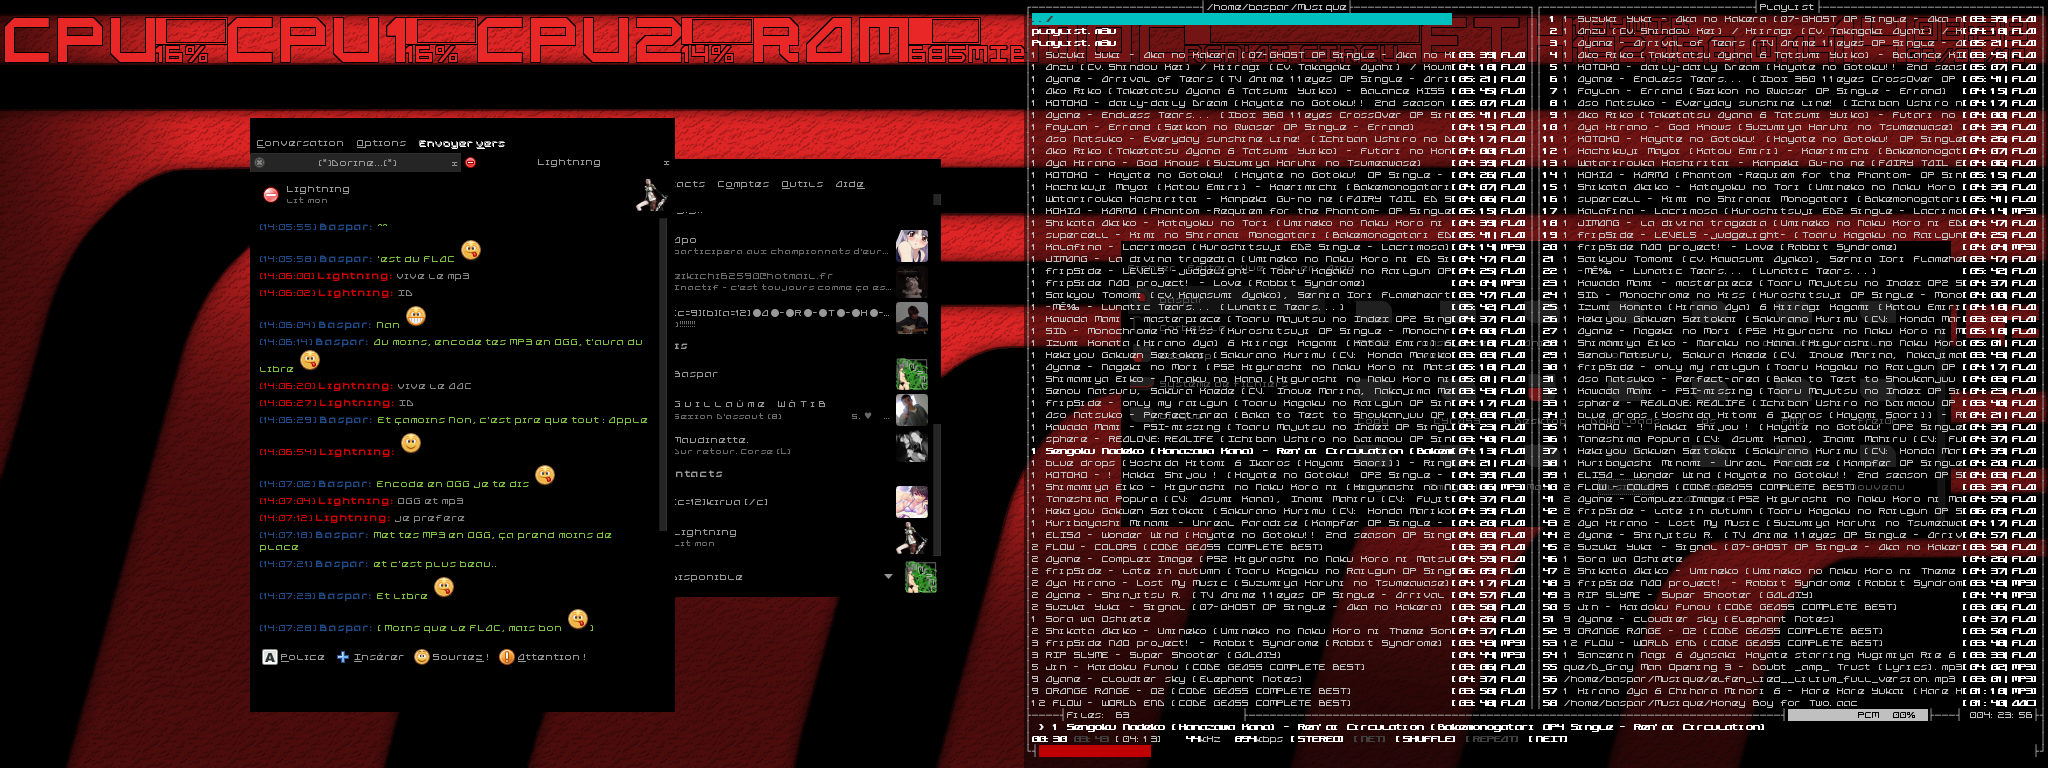This screenshot has height=768, width=2048.
Task: Expand the Disponible status dropdown
Action: (888, 577)
